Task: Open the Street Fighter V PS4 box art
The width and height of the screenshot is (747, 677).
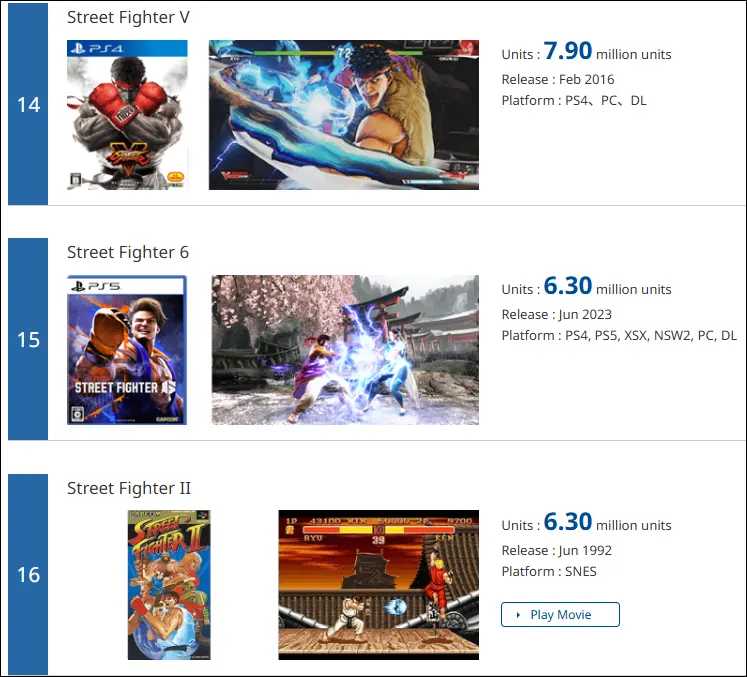Action: coord(127,115)
